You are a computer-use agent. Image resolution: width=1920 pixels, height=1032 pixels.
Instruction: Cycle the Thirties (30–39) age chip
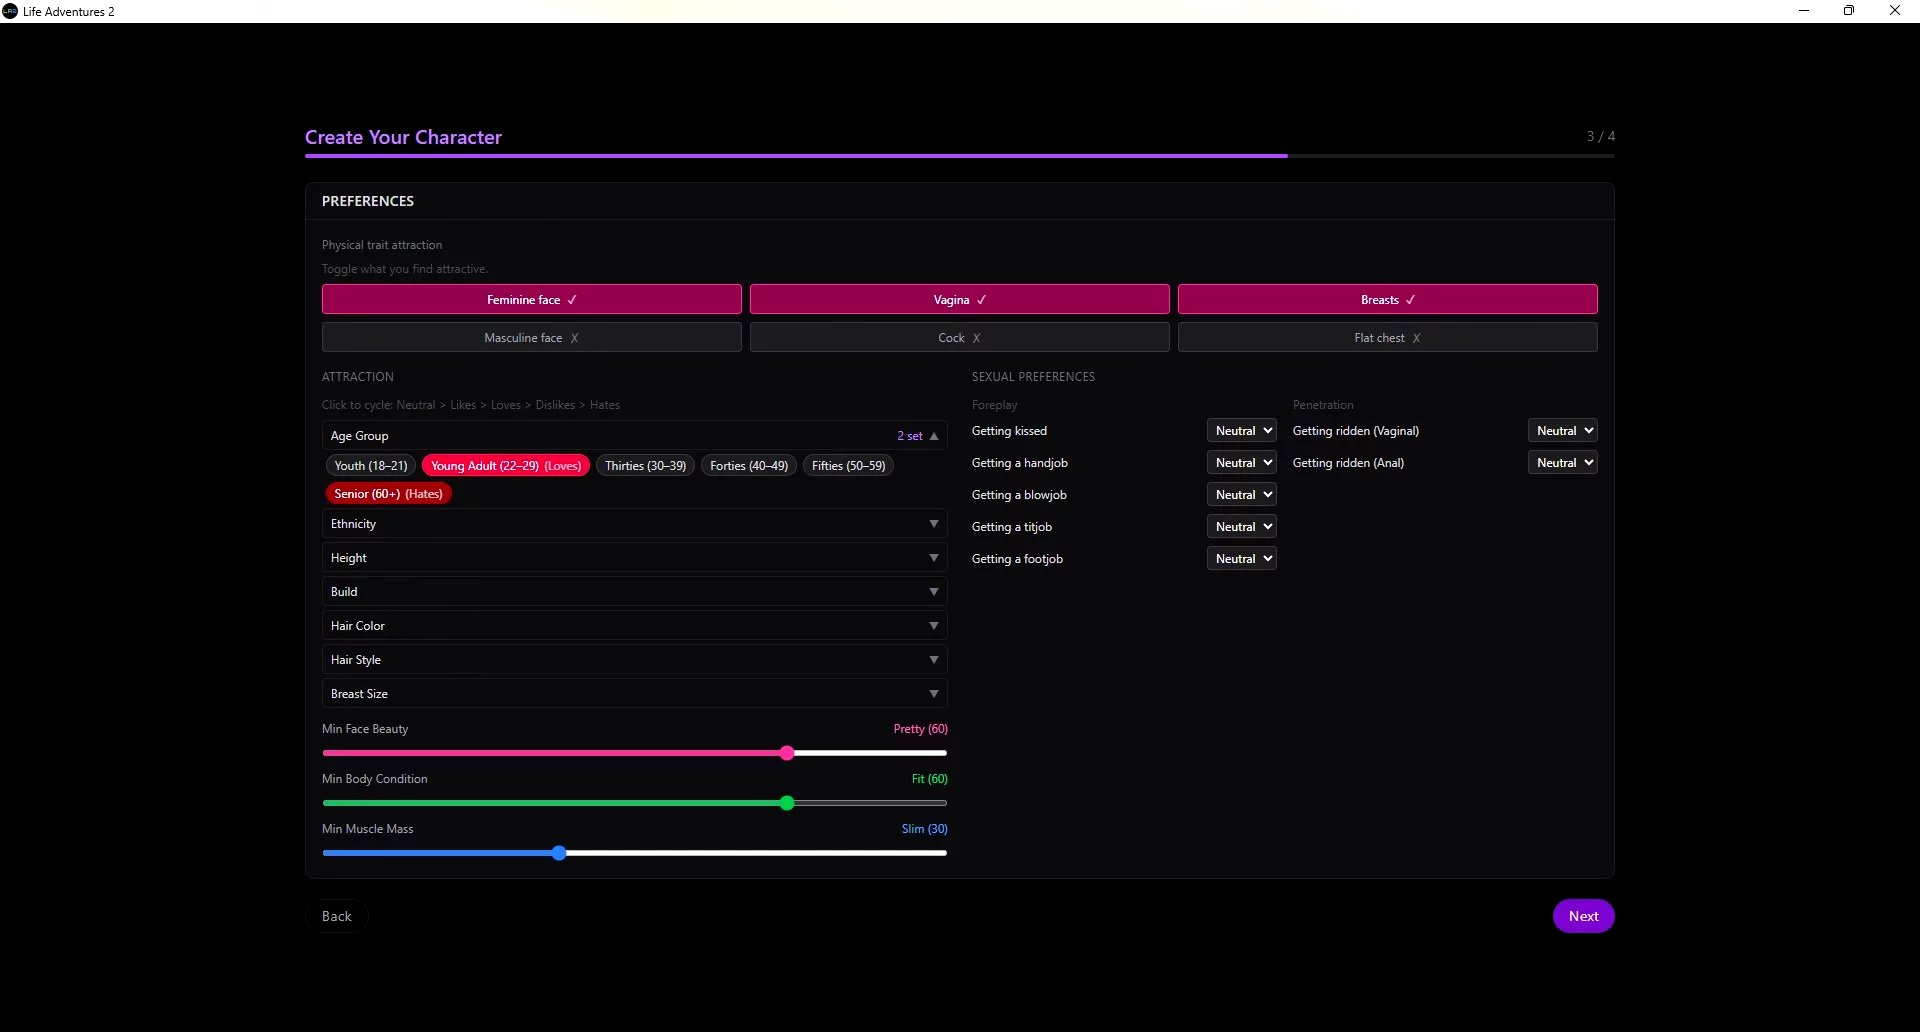coord(645,466)
